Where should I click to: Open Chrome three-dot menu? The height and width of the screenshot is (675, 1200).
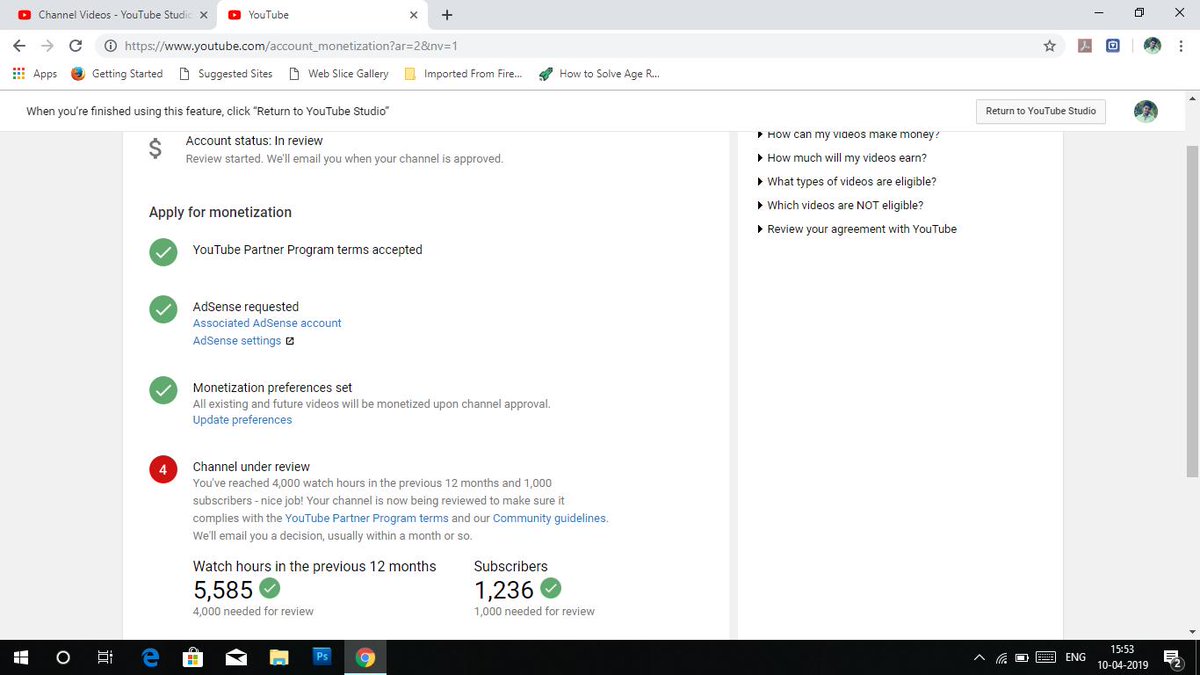point(1183,45)
